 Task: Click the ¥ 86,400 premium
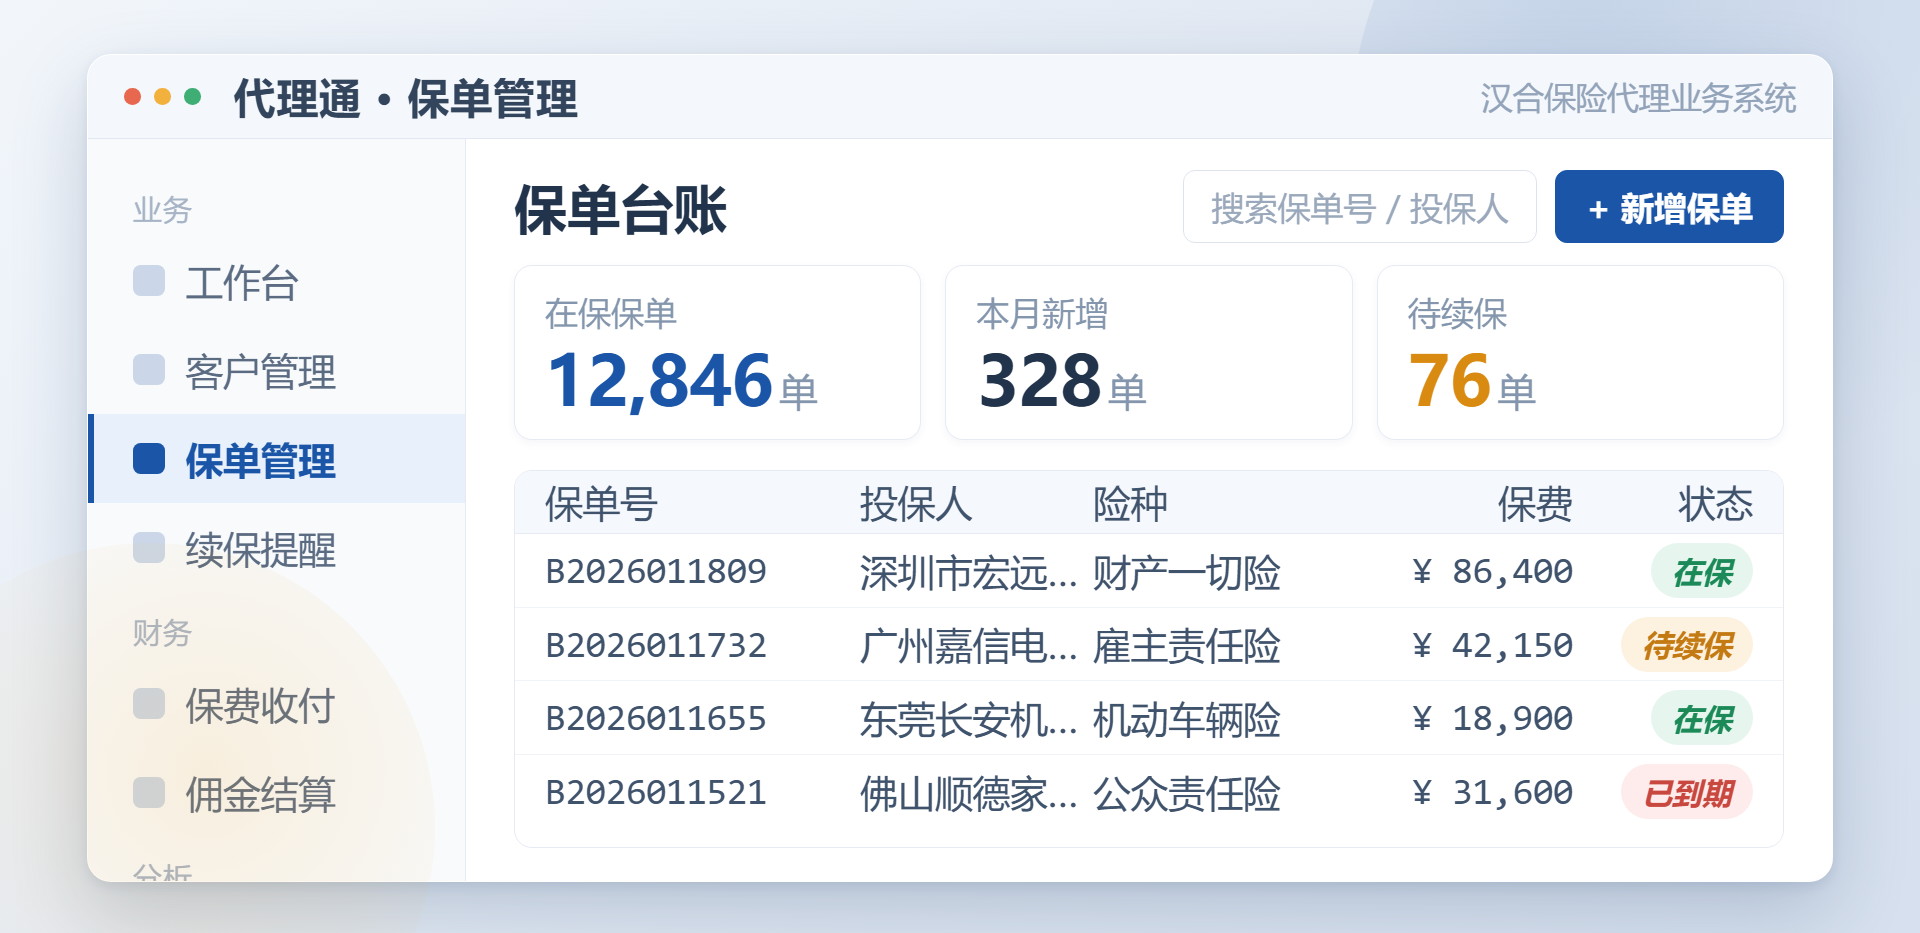point(1492,571)
